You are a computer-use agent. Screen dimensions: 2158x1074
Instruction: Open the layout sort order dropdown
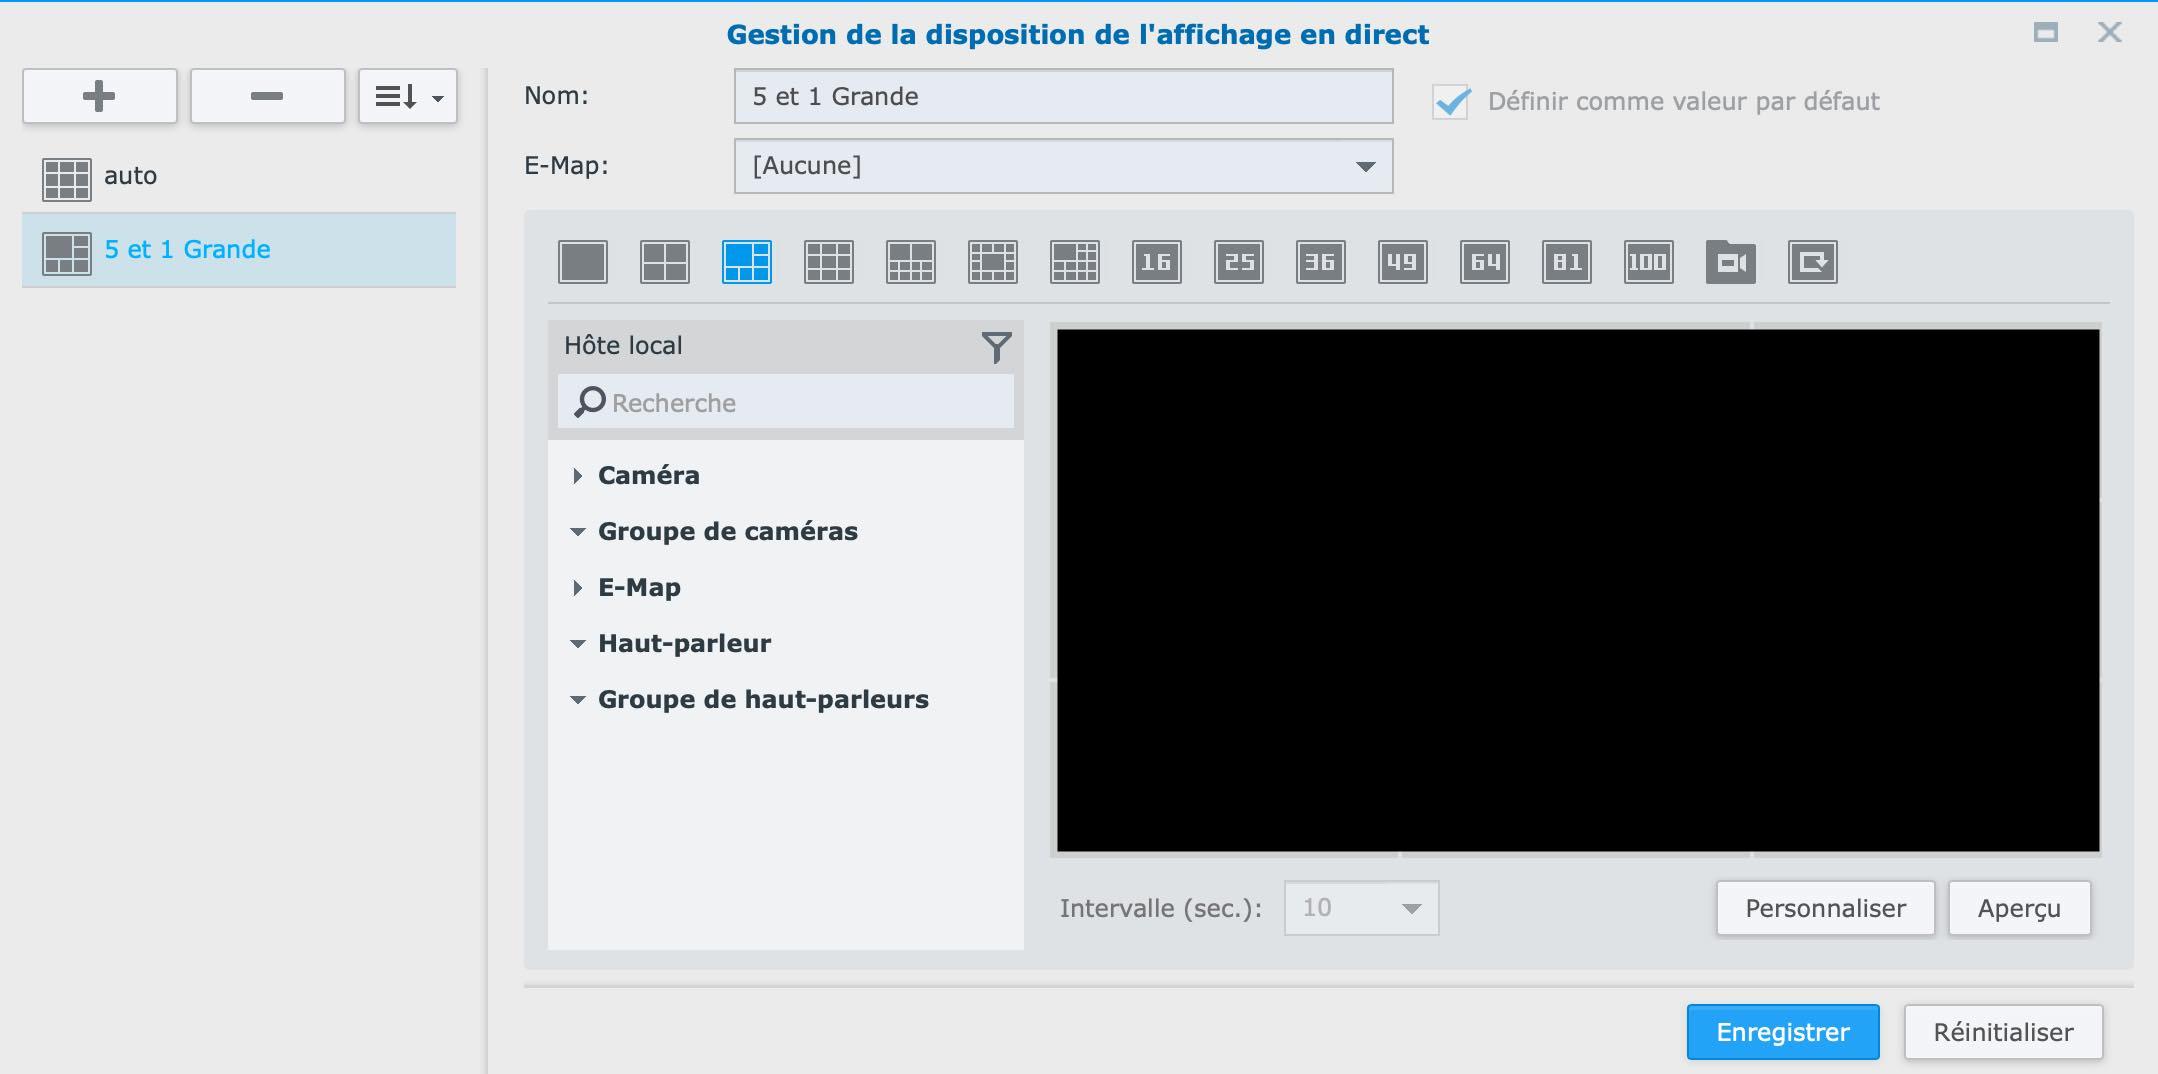[408, 96]
